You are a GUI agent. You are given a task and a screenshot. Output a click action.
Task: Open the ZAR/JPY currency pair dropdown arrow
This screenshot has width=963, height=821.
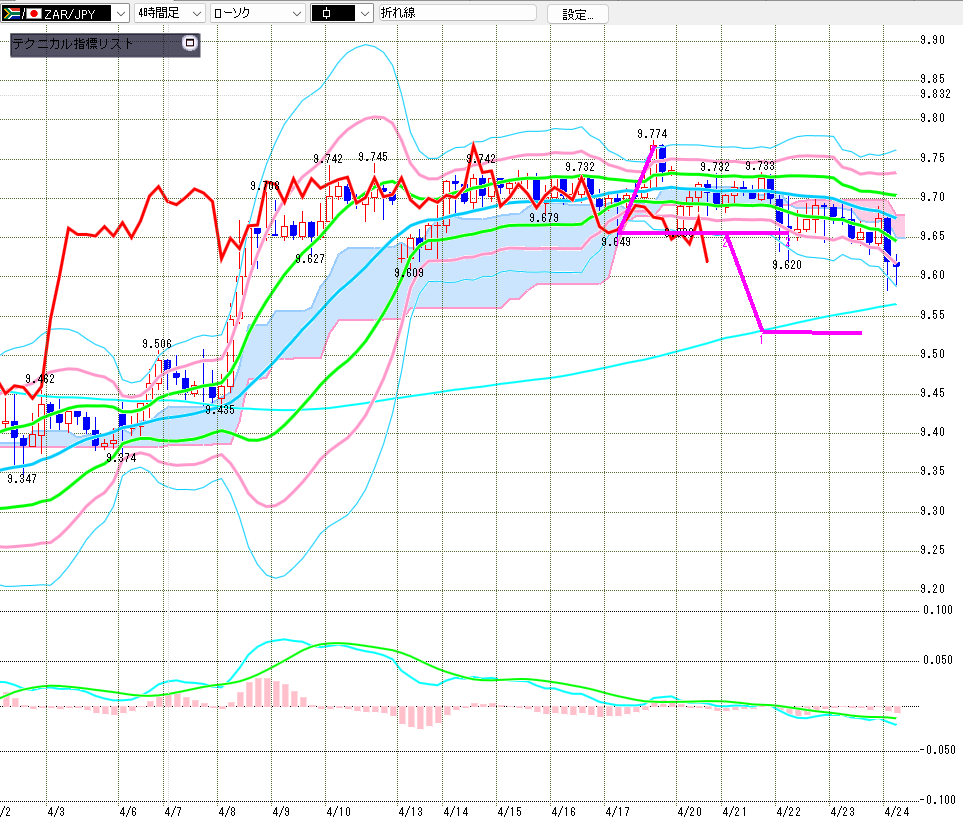tap(121, 13)
